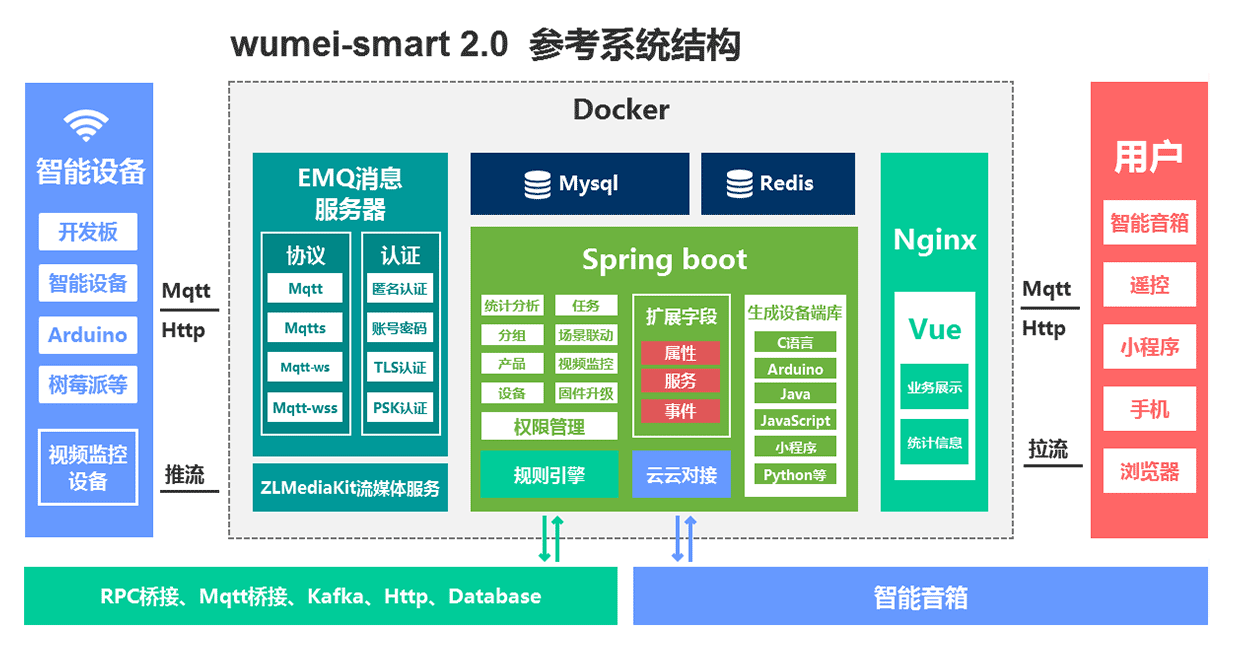1234x650 pixels.
Task: Click the 遥控 box in the 用户 panel
Action: (1149, 285)
